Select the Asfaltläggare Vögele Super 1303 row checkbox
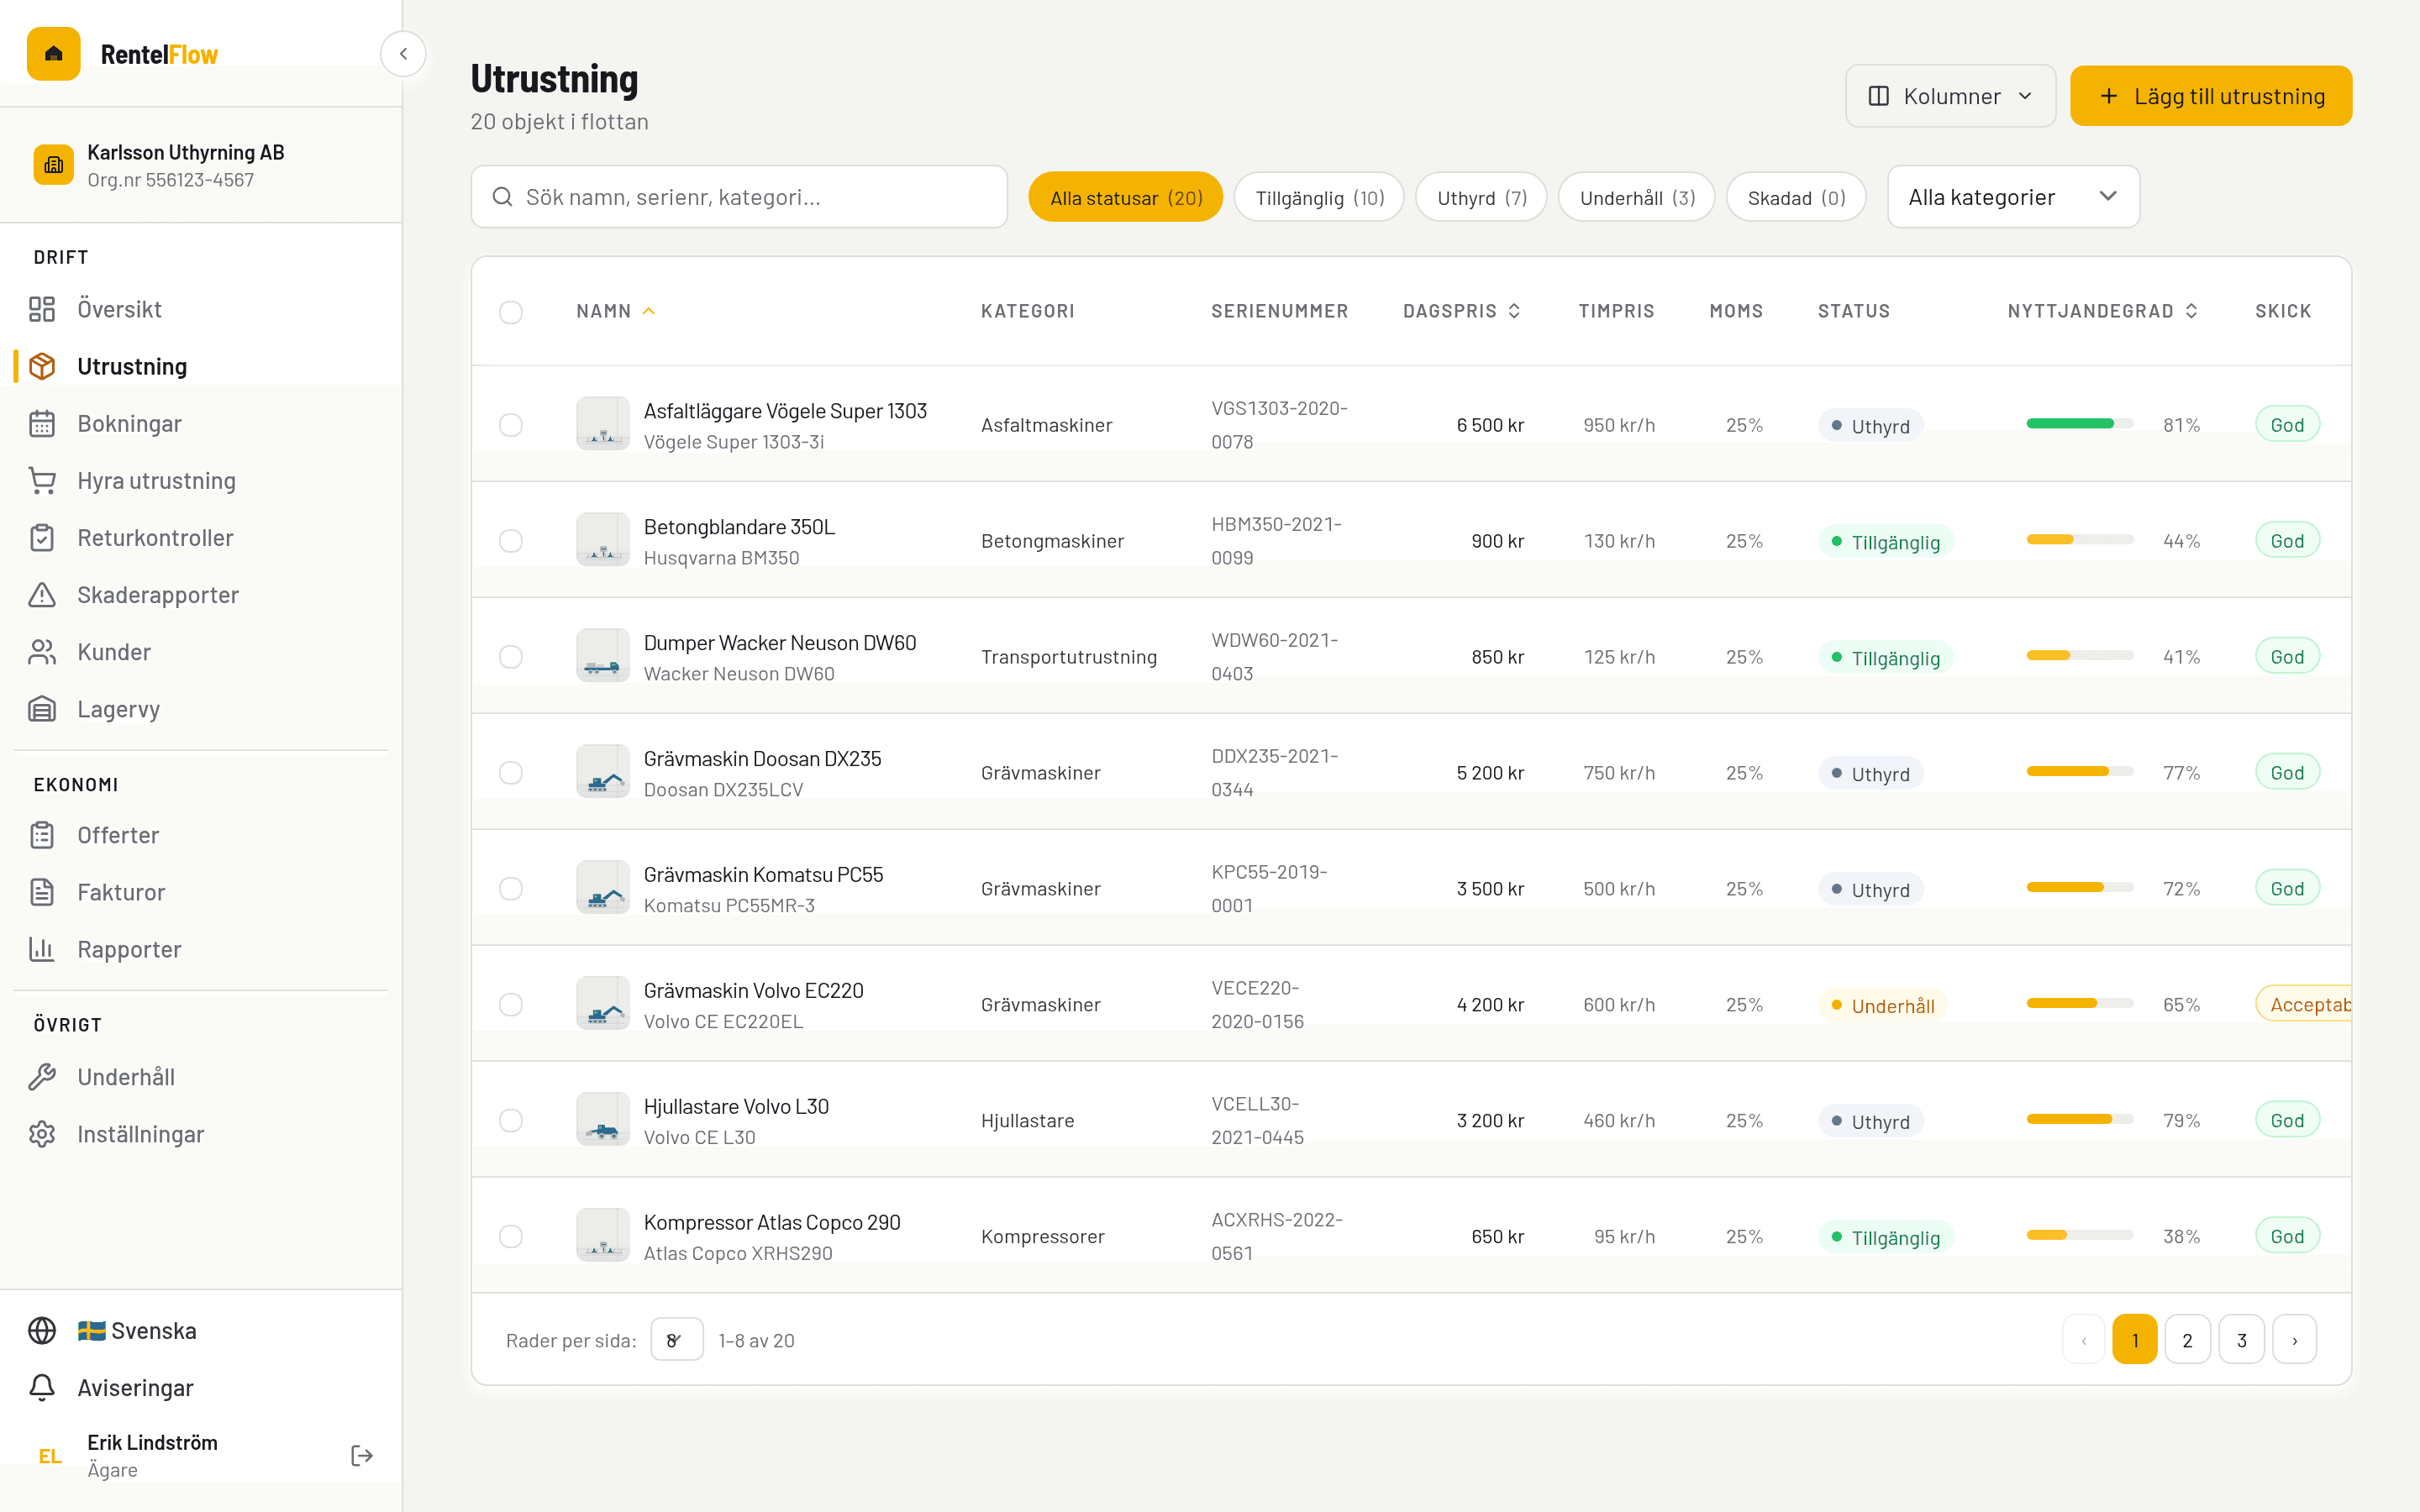The height and width of the screenshot is (1512, 2420). [x=511, y=425]
